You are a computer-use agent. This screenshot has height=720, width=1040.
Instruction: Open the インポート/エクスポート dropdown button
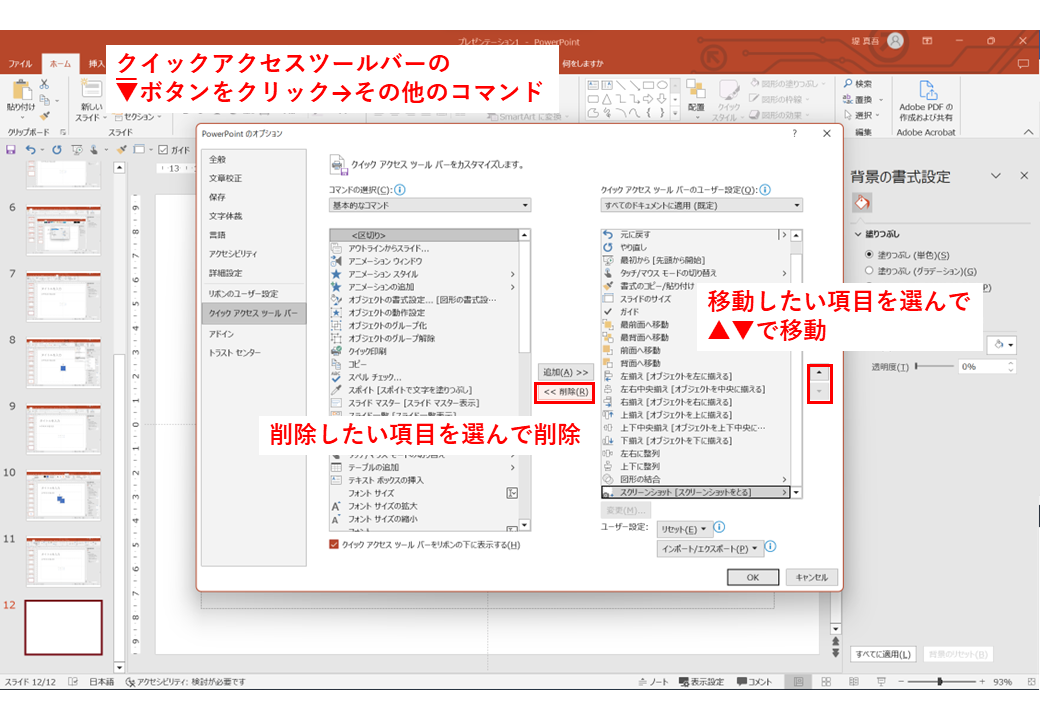tap(710, 548)
